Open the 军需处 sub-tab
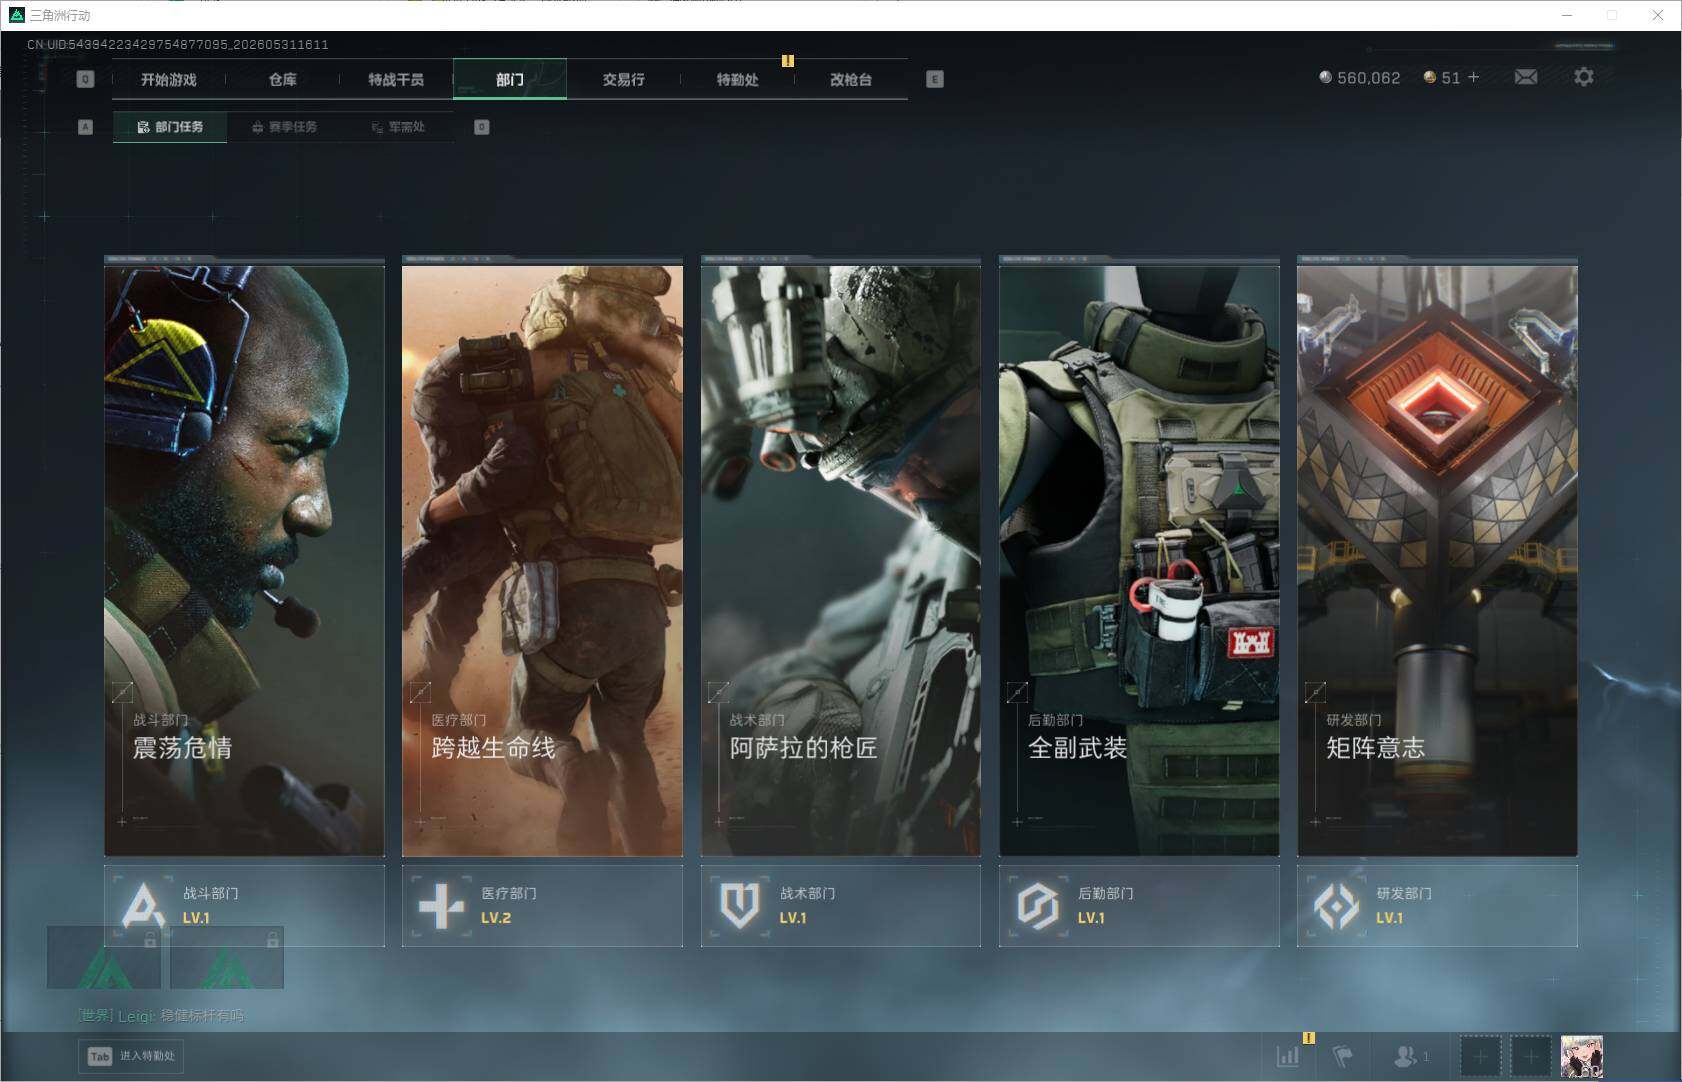 click(398, 127)
